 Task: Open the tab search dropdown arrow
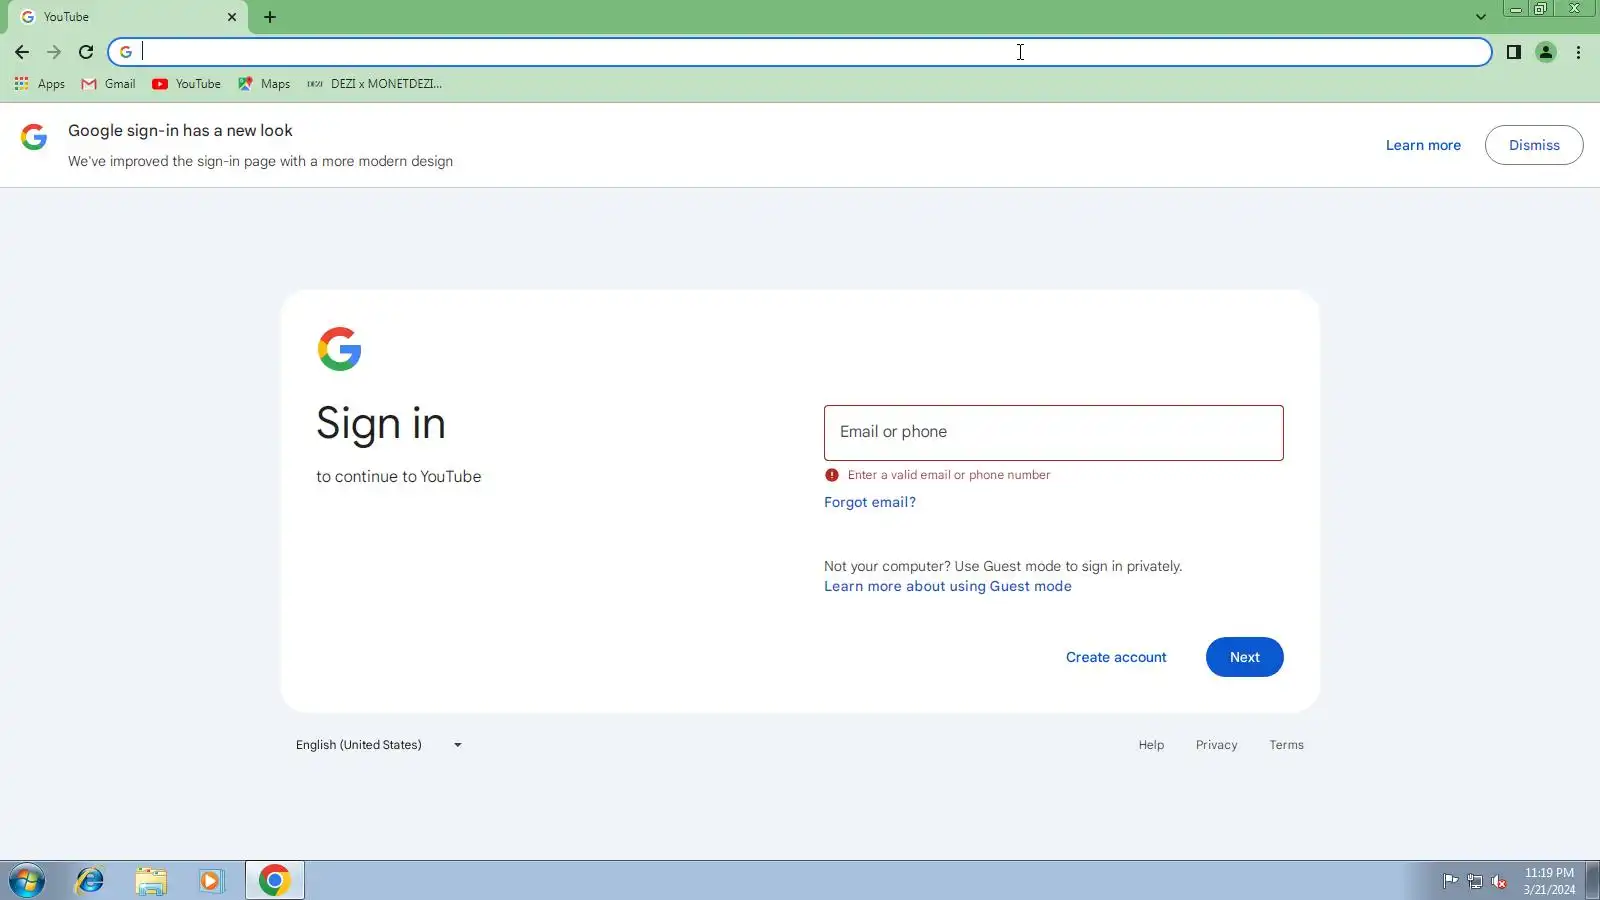1481,17
